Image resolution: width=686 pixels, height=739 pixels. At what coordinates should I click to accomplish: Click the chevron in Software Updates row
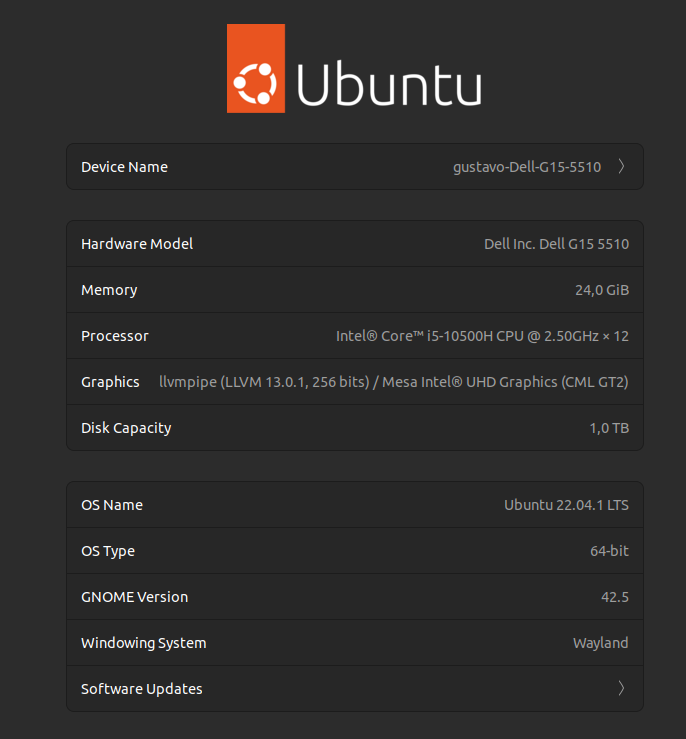point(621,689)
